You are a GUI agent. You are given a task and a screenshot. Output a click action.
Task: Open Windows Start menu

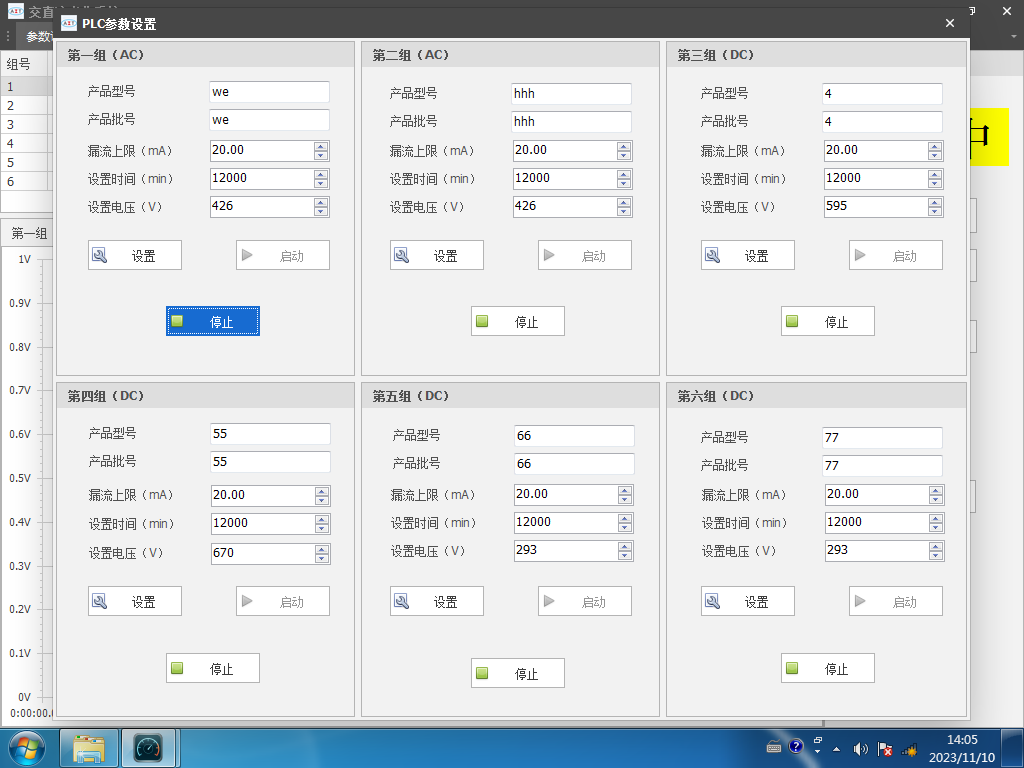[x=26, y=748]
